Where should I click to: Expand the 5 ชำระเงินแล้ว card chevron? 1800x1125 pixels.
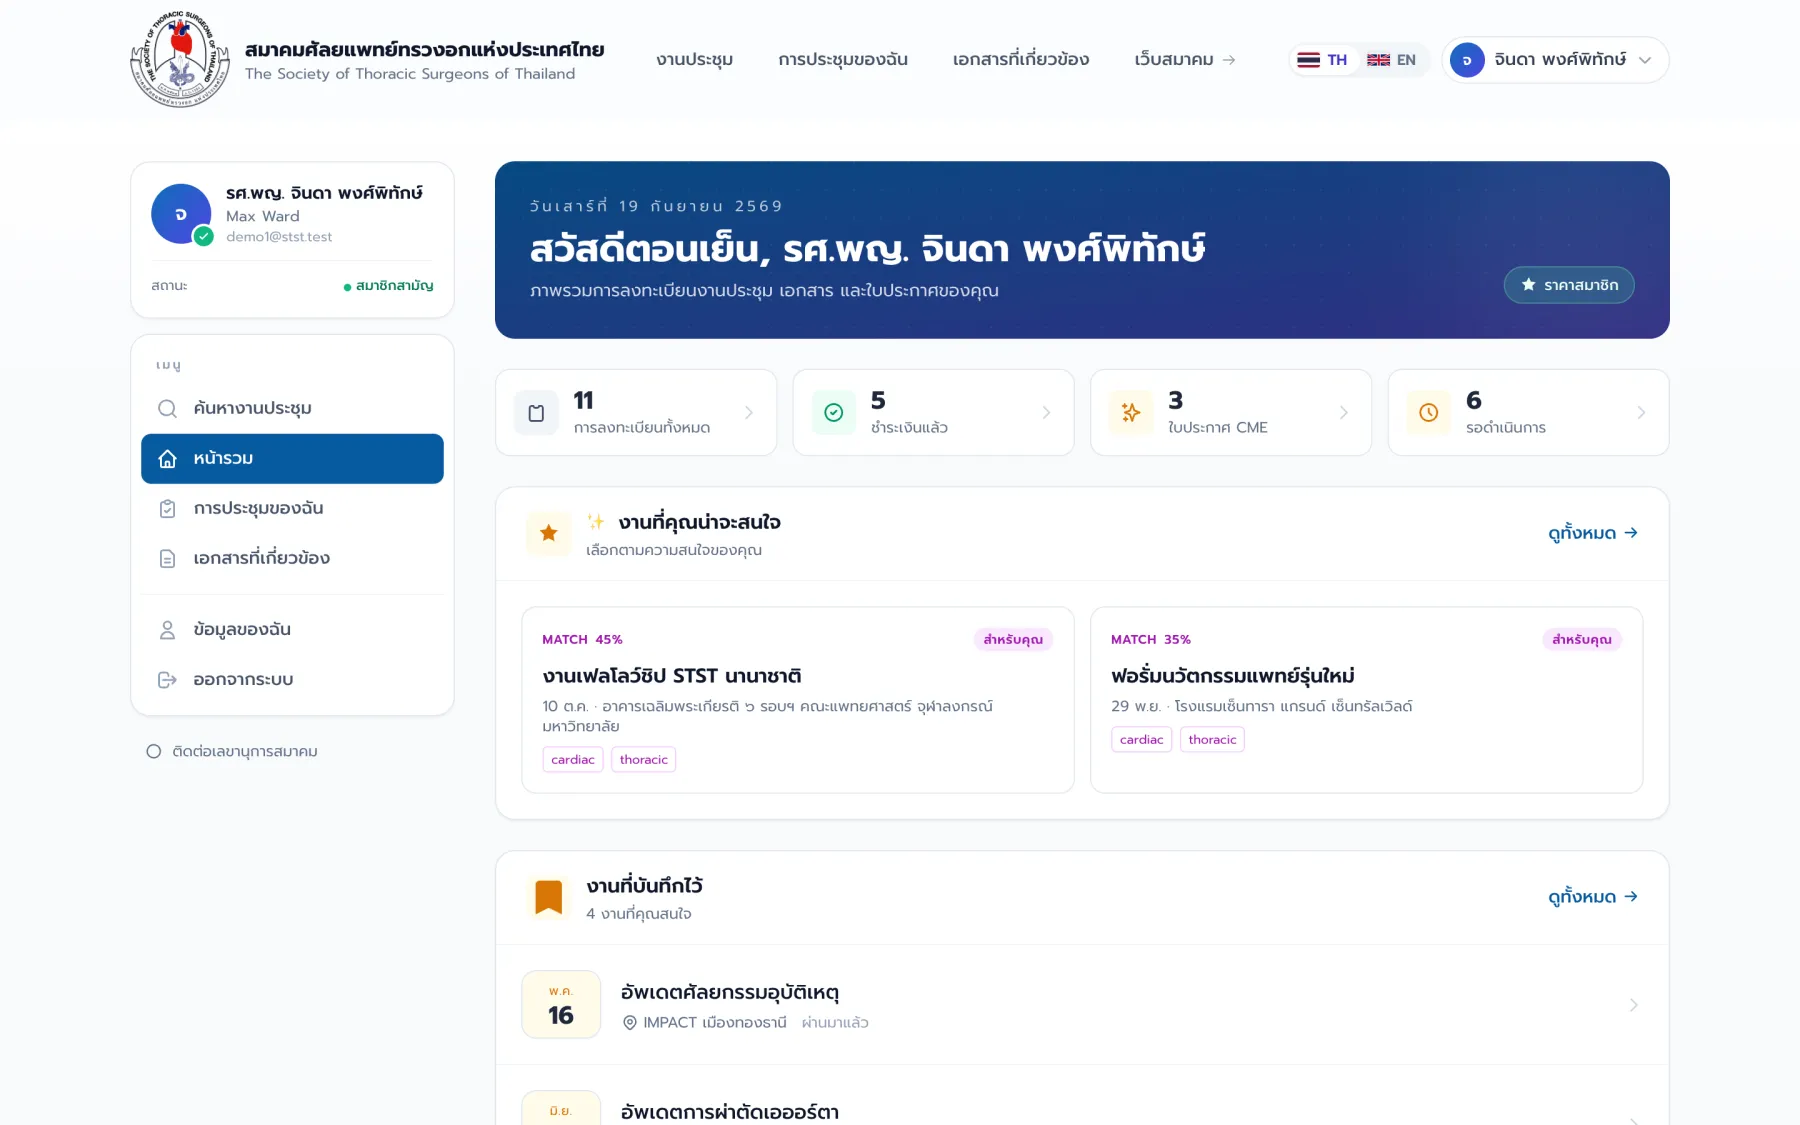click(x=1047, y=413)
